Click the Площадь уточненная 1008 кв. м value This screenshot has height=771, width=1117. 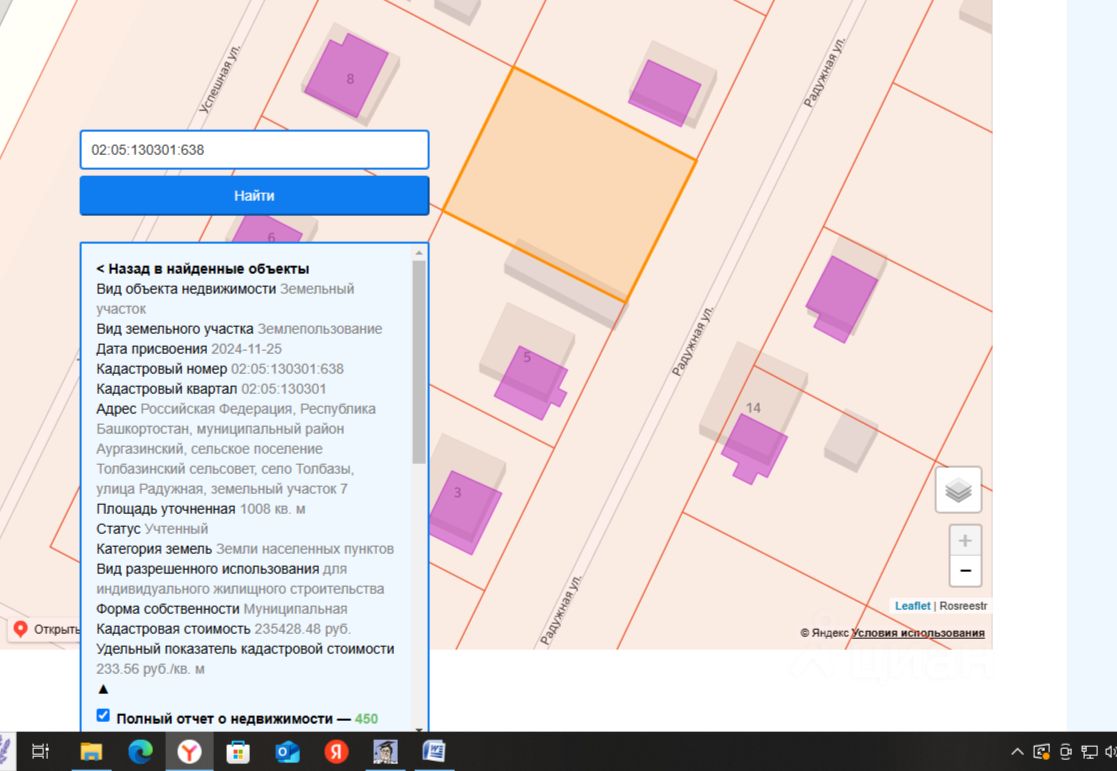(x=273, y=509)
